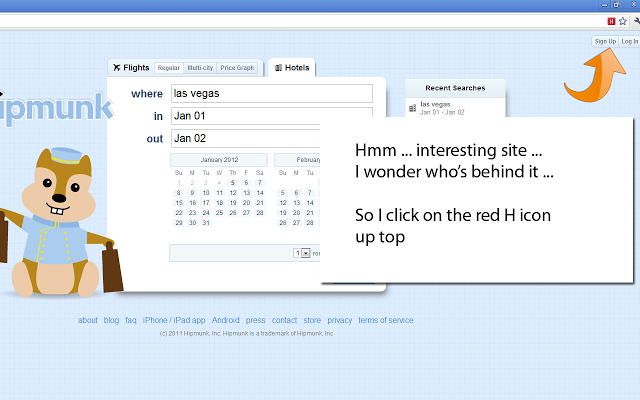
Task: Select January 31 in calendar
Action: (x=206, y=223)
